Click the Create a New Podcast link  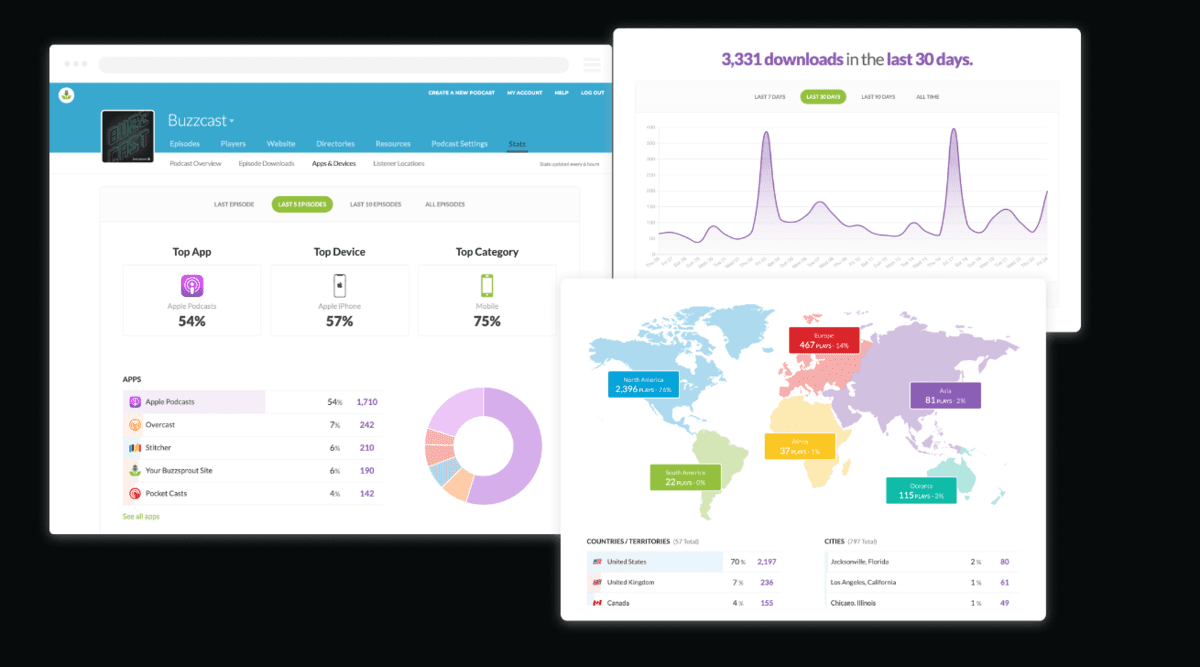[460, 93]
